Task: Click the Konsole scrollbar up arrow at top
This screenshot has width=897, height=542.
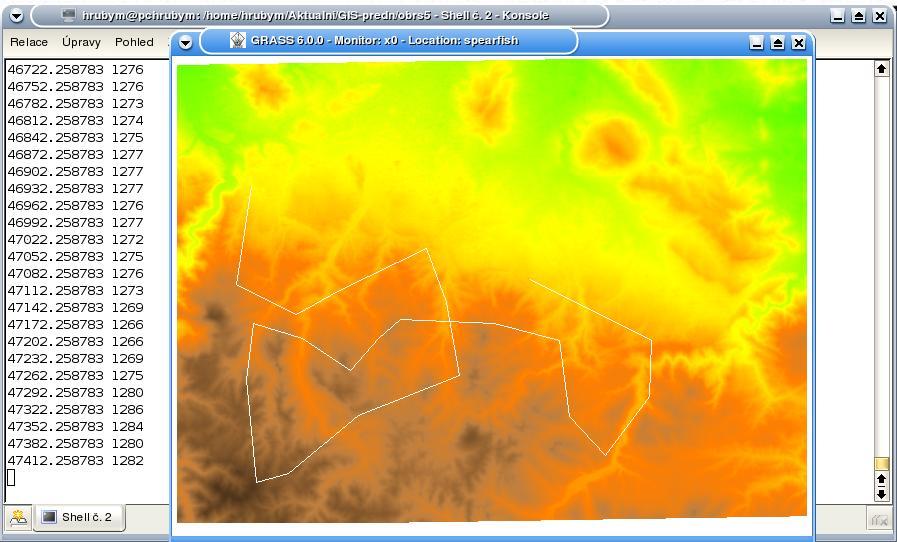Action: [881, 69]
